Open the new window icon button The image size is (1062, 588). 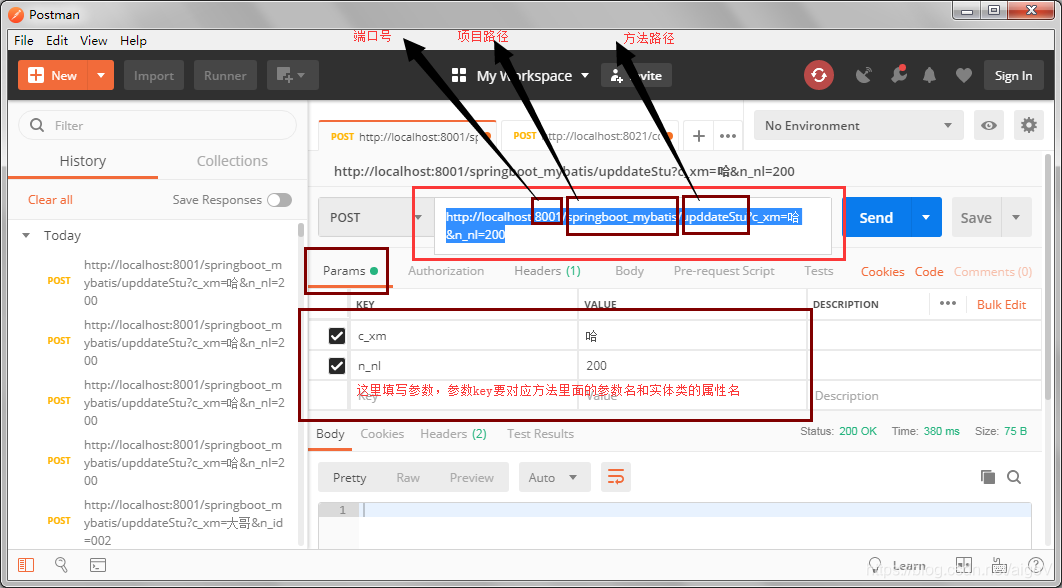click(293, 75)
